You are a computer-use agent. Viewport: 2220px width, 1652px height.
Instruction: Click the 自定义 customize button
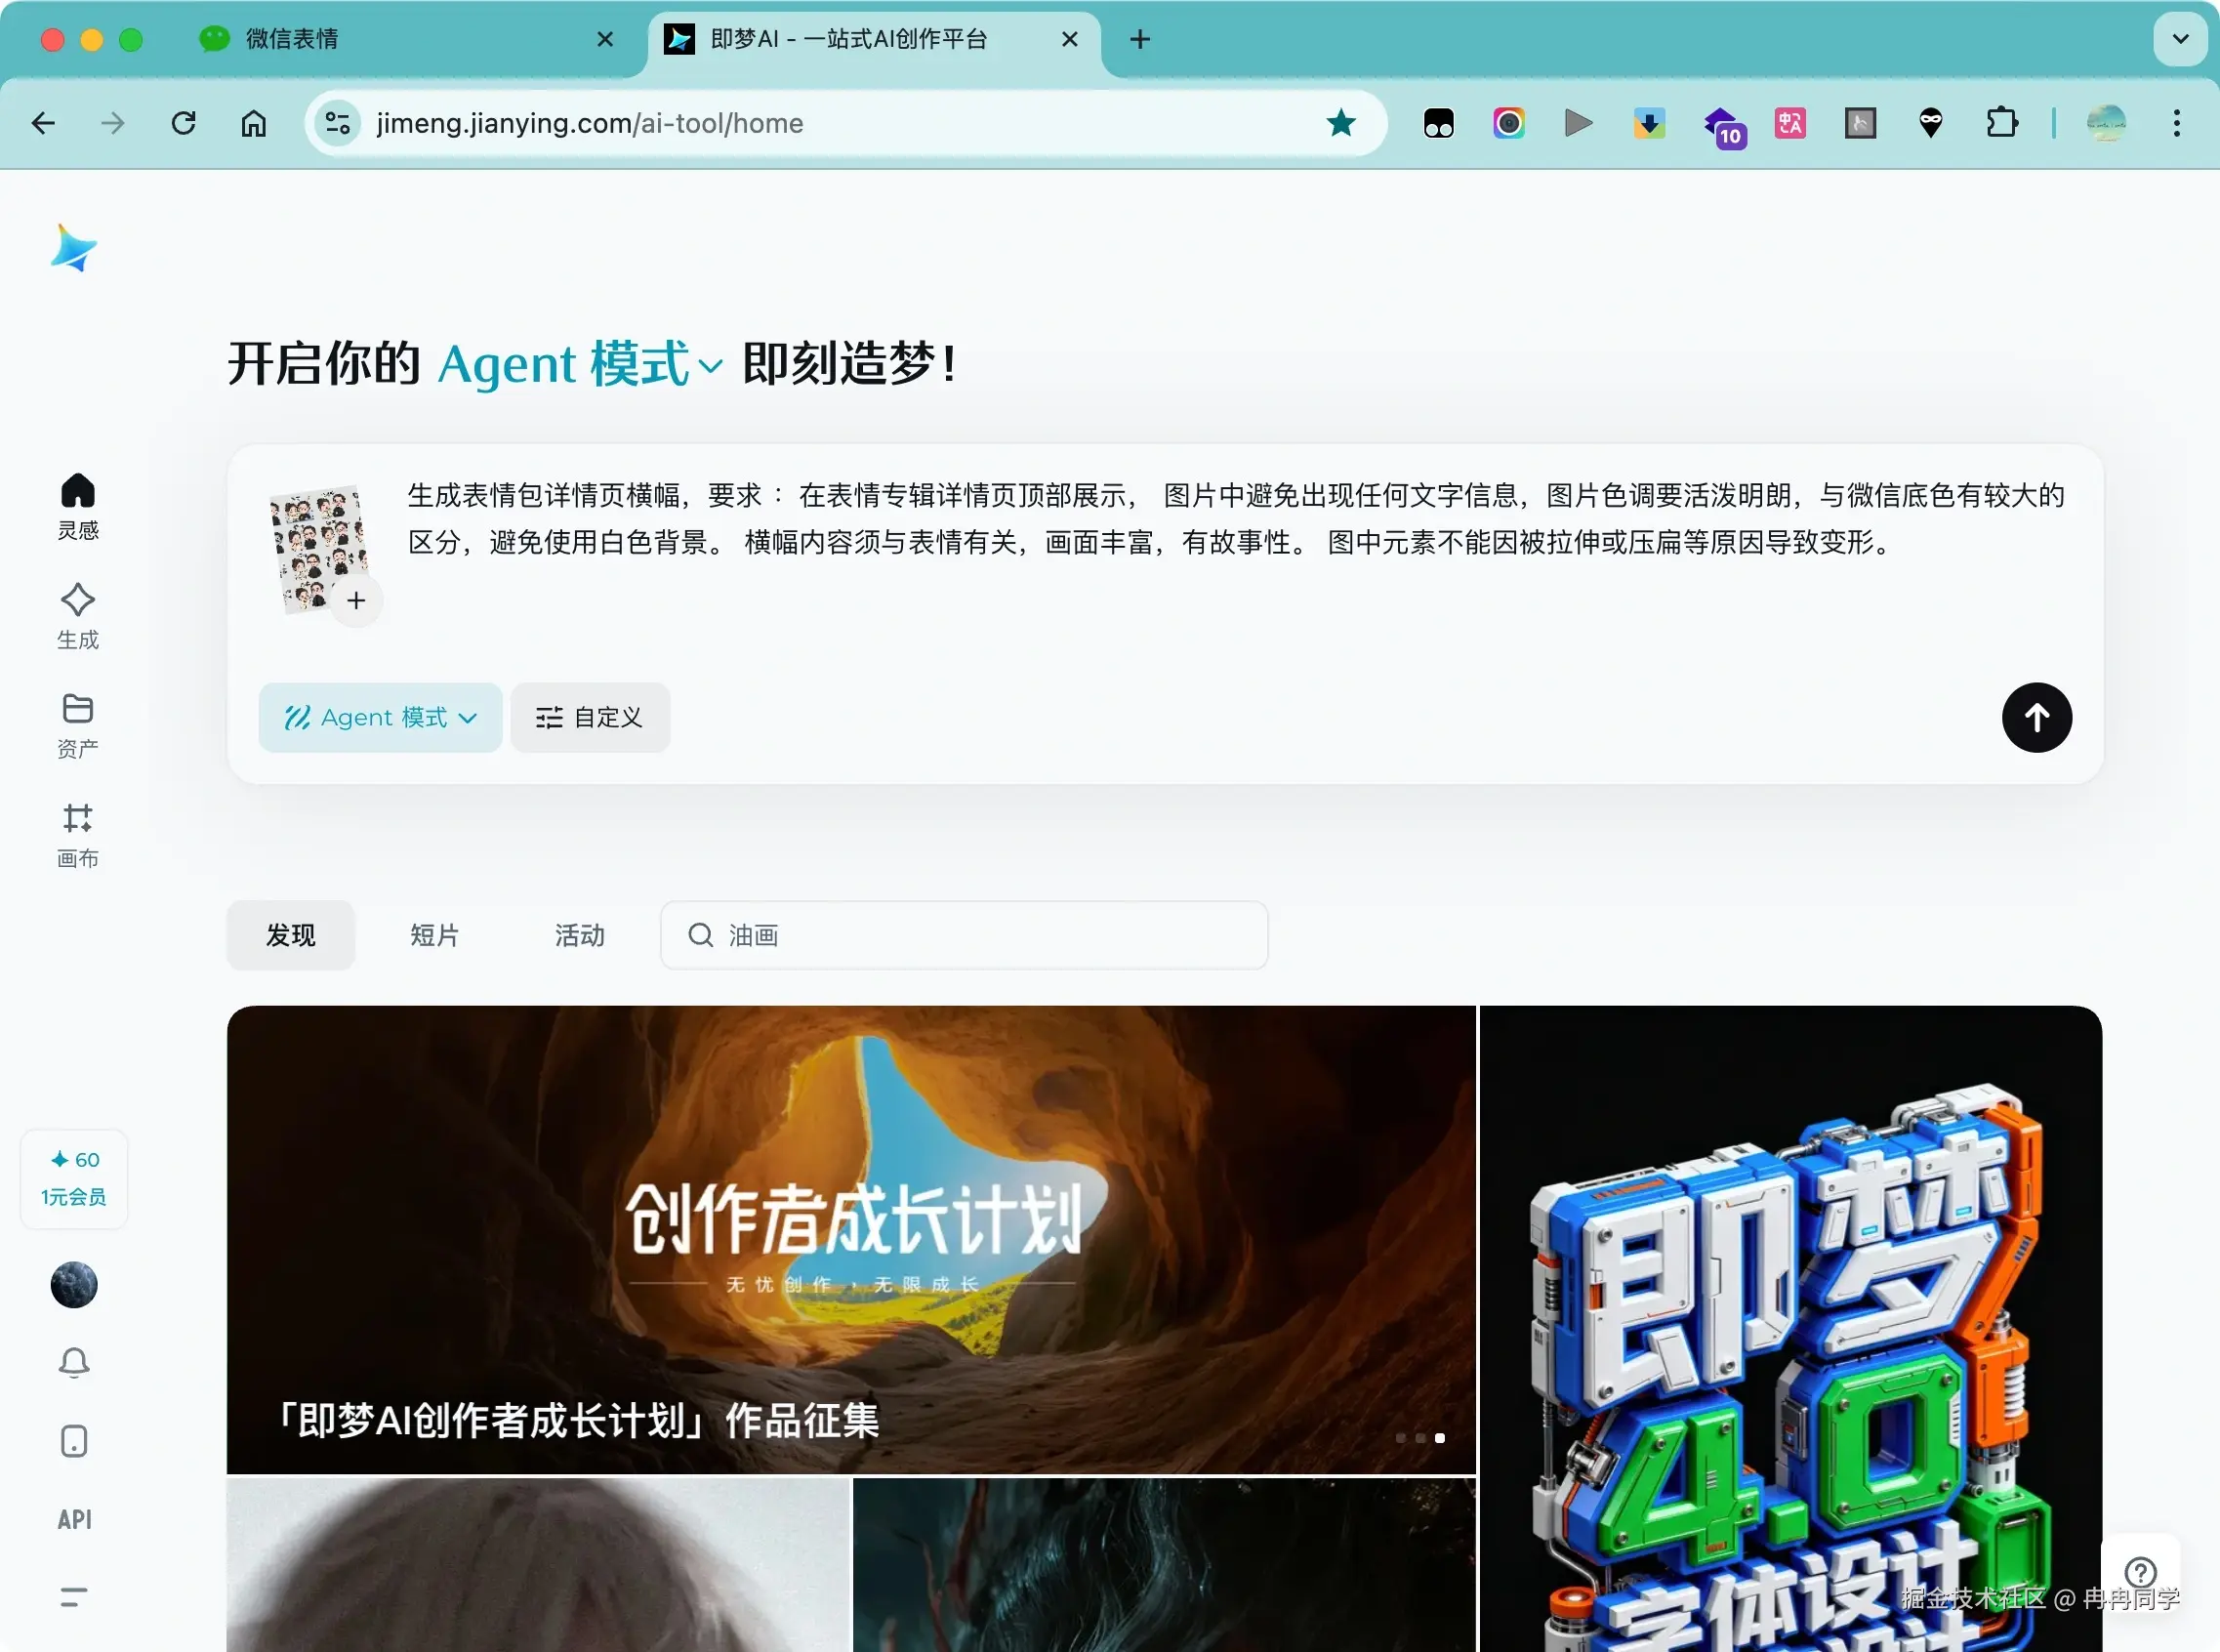click(589, 717)
